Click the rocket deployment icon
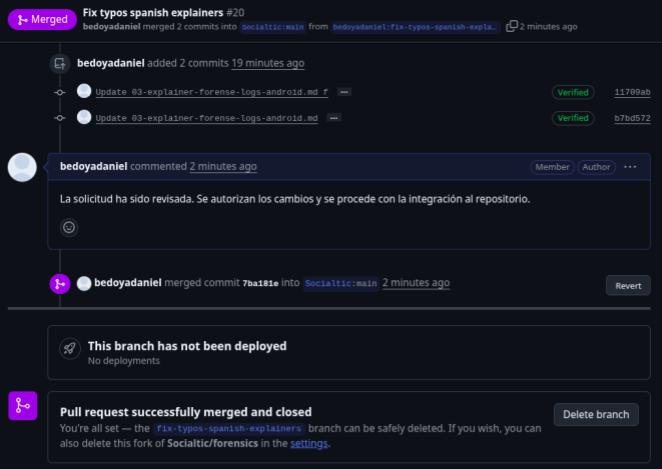Viewport: 662px width, 469px height. [69, 348]
